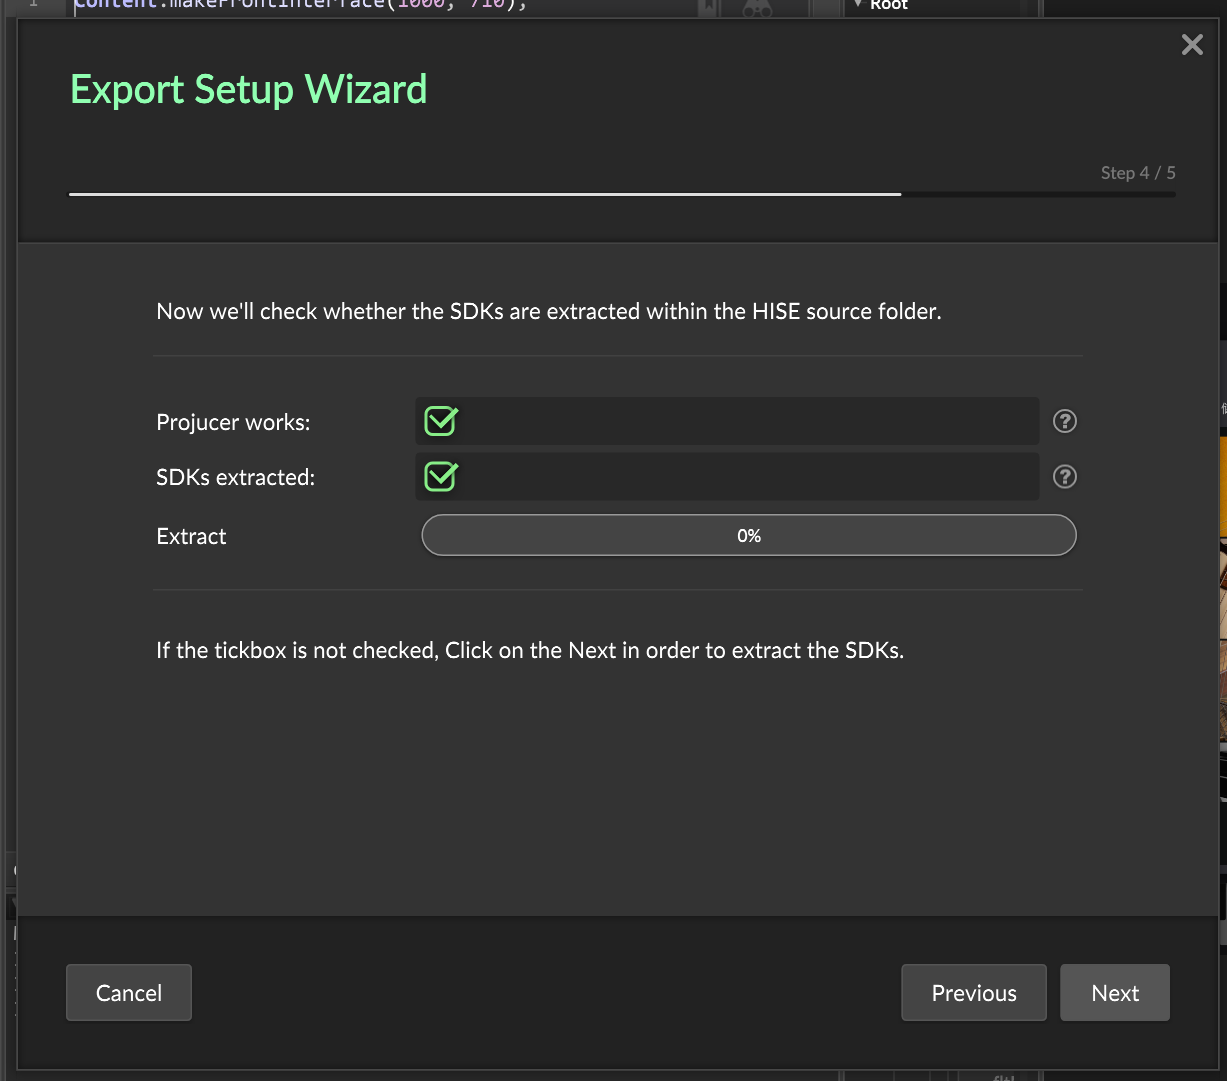Screen dimensions: 1227x1081
Task: Open help for Projucer works
Action: coord(1065,422)
